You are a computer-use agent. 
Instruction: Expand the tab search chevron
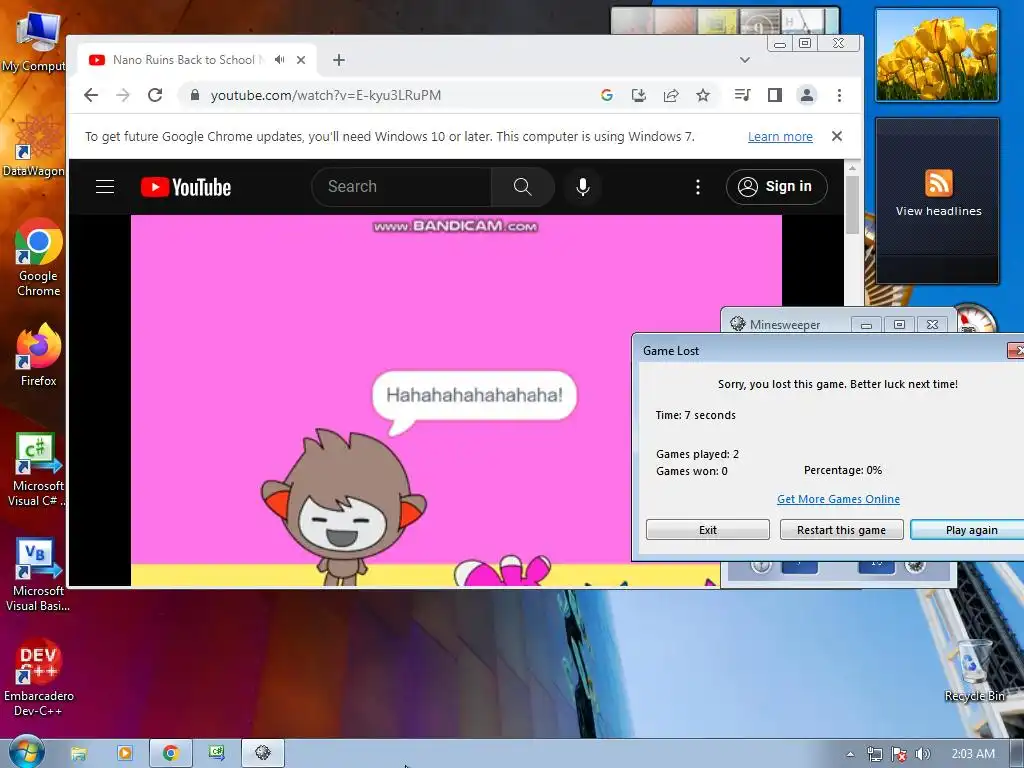point(744,60)
